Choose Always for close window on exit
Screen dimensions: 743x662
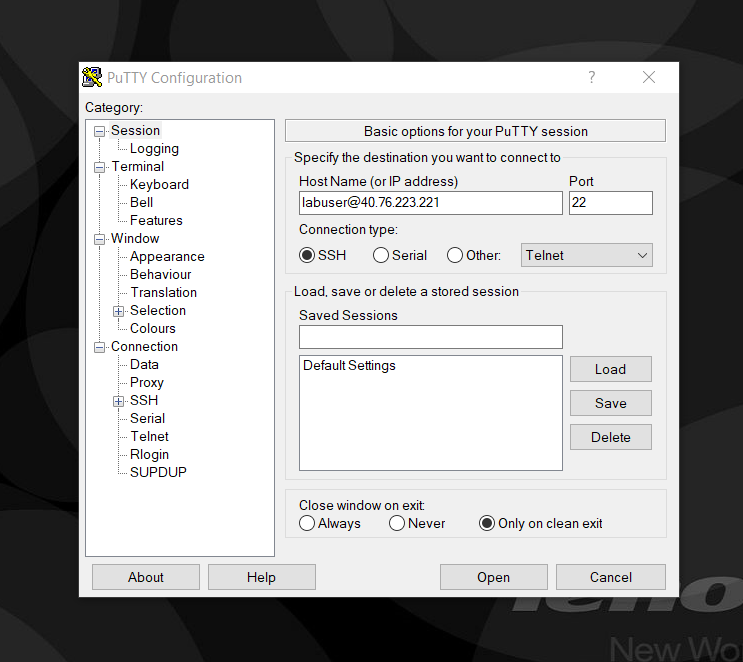[x=307, y=523]
